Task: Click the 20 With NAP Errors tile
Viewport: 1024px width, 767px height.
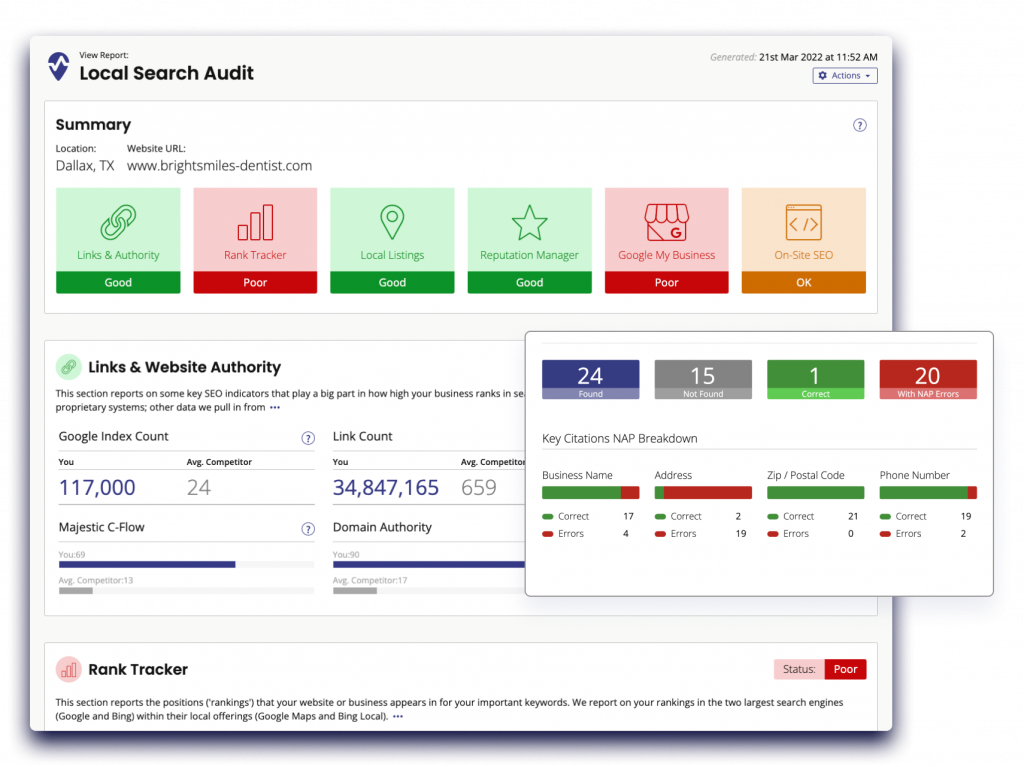Action: (x=927, y=380)
